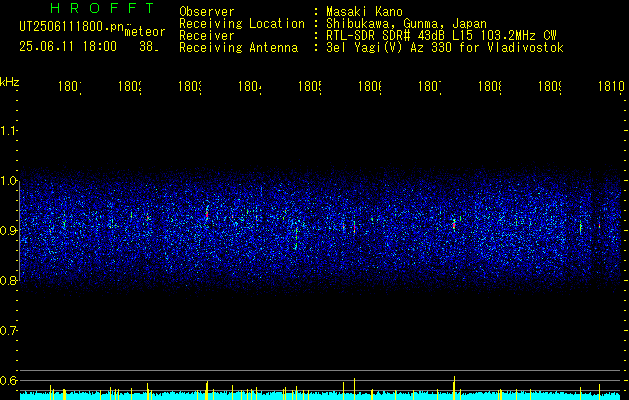629x400 pixels.
Task: Click the count value 38
Action: click(148, 47)
